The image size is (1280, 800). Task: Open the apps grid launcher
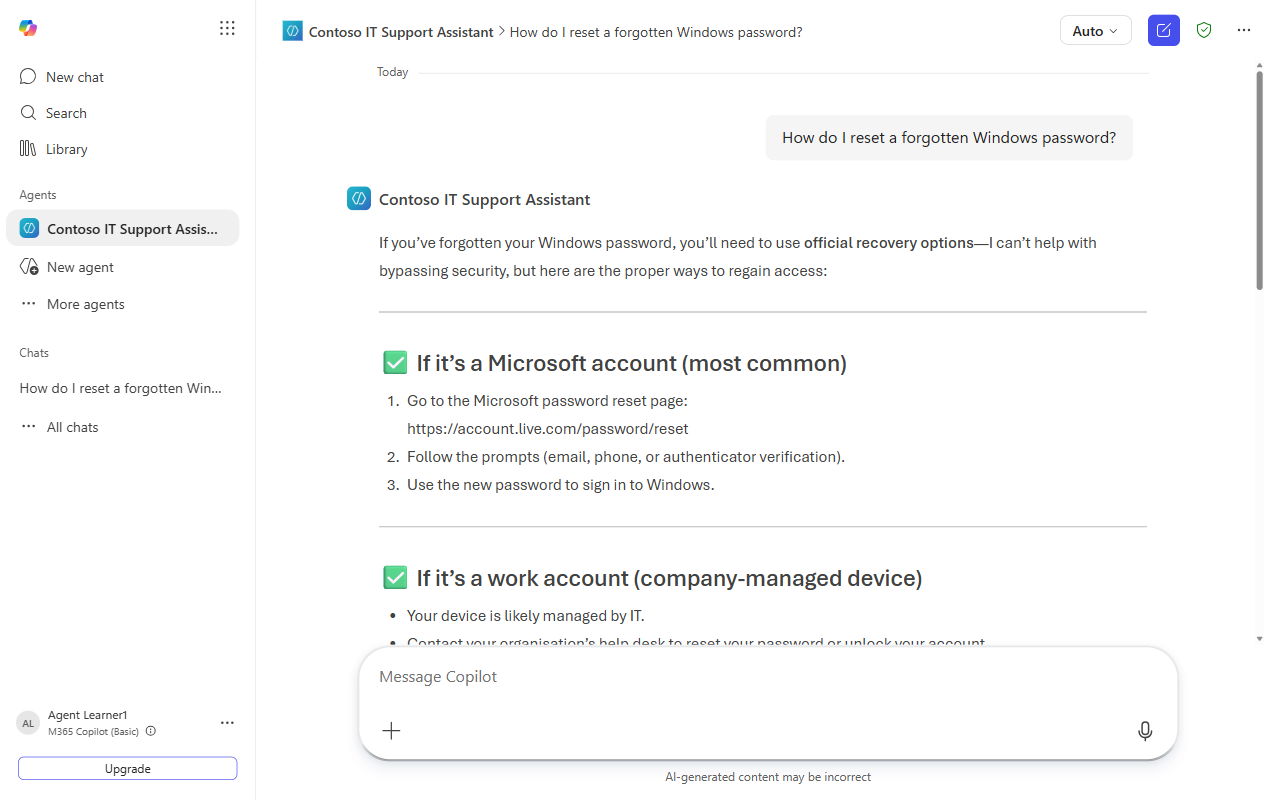227,28
